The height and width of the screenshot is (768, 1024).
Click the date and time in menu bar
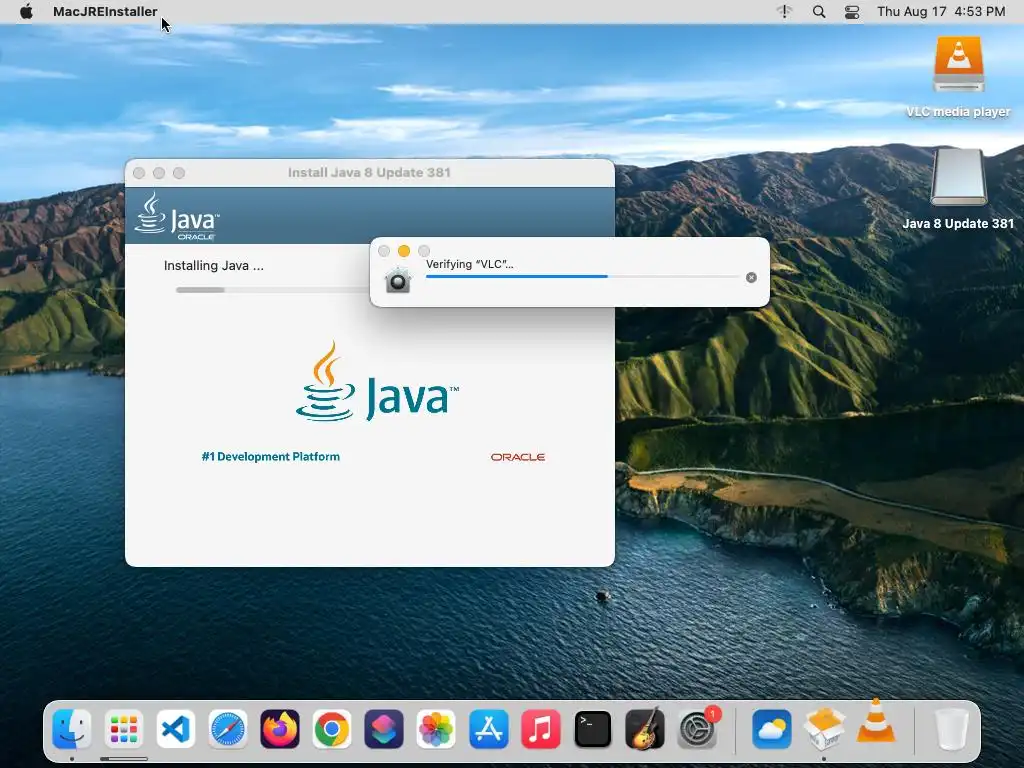[941, 11]
